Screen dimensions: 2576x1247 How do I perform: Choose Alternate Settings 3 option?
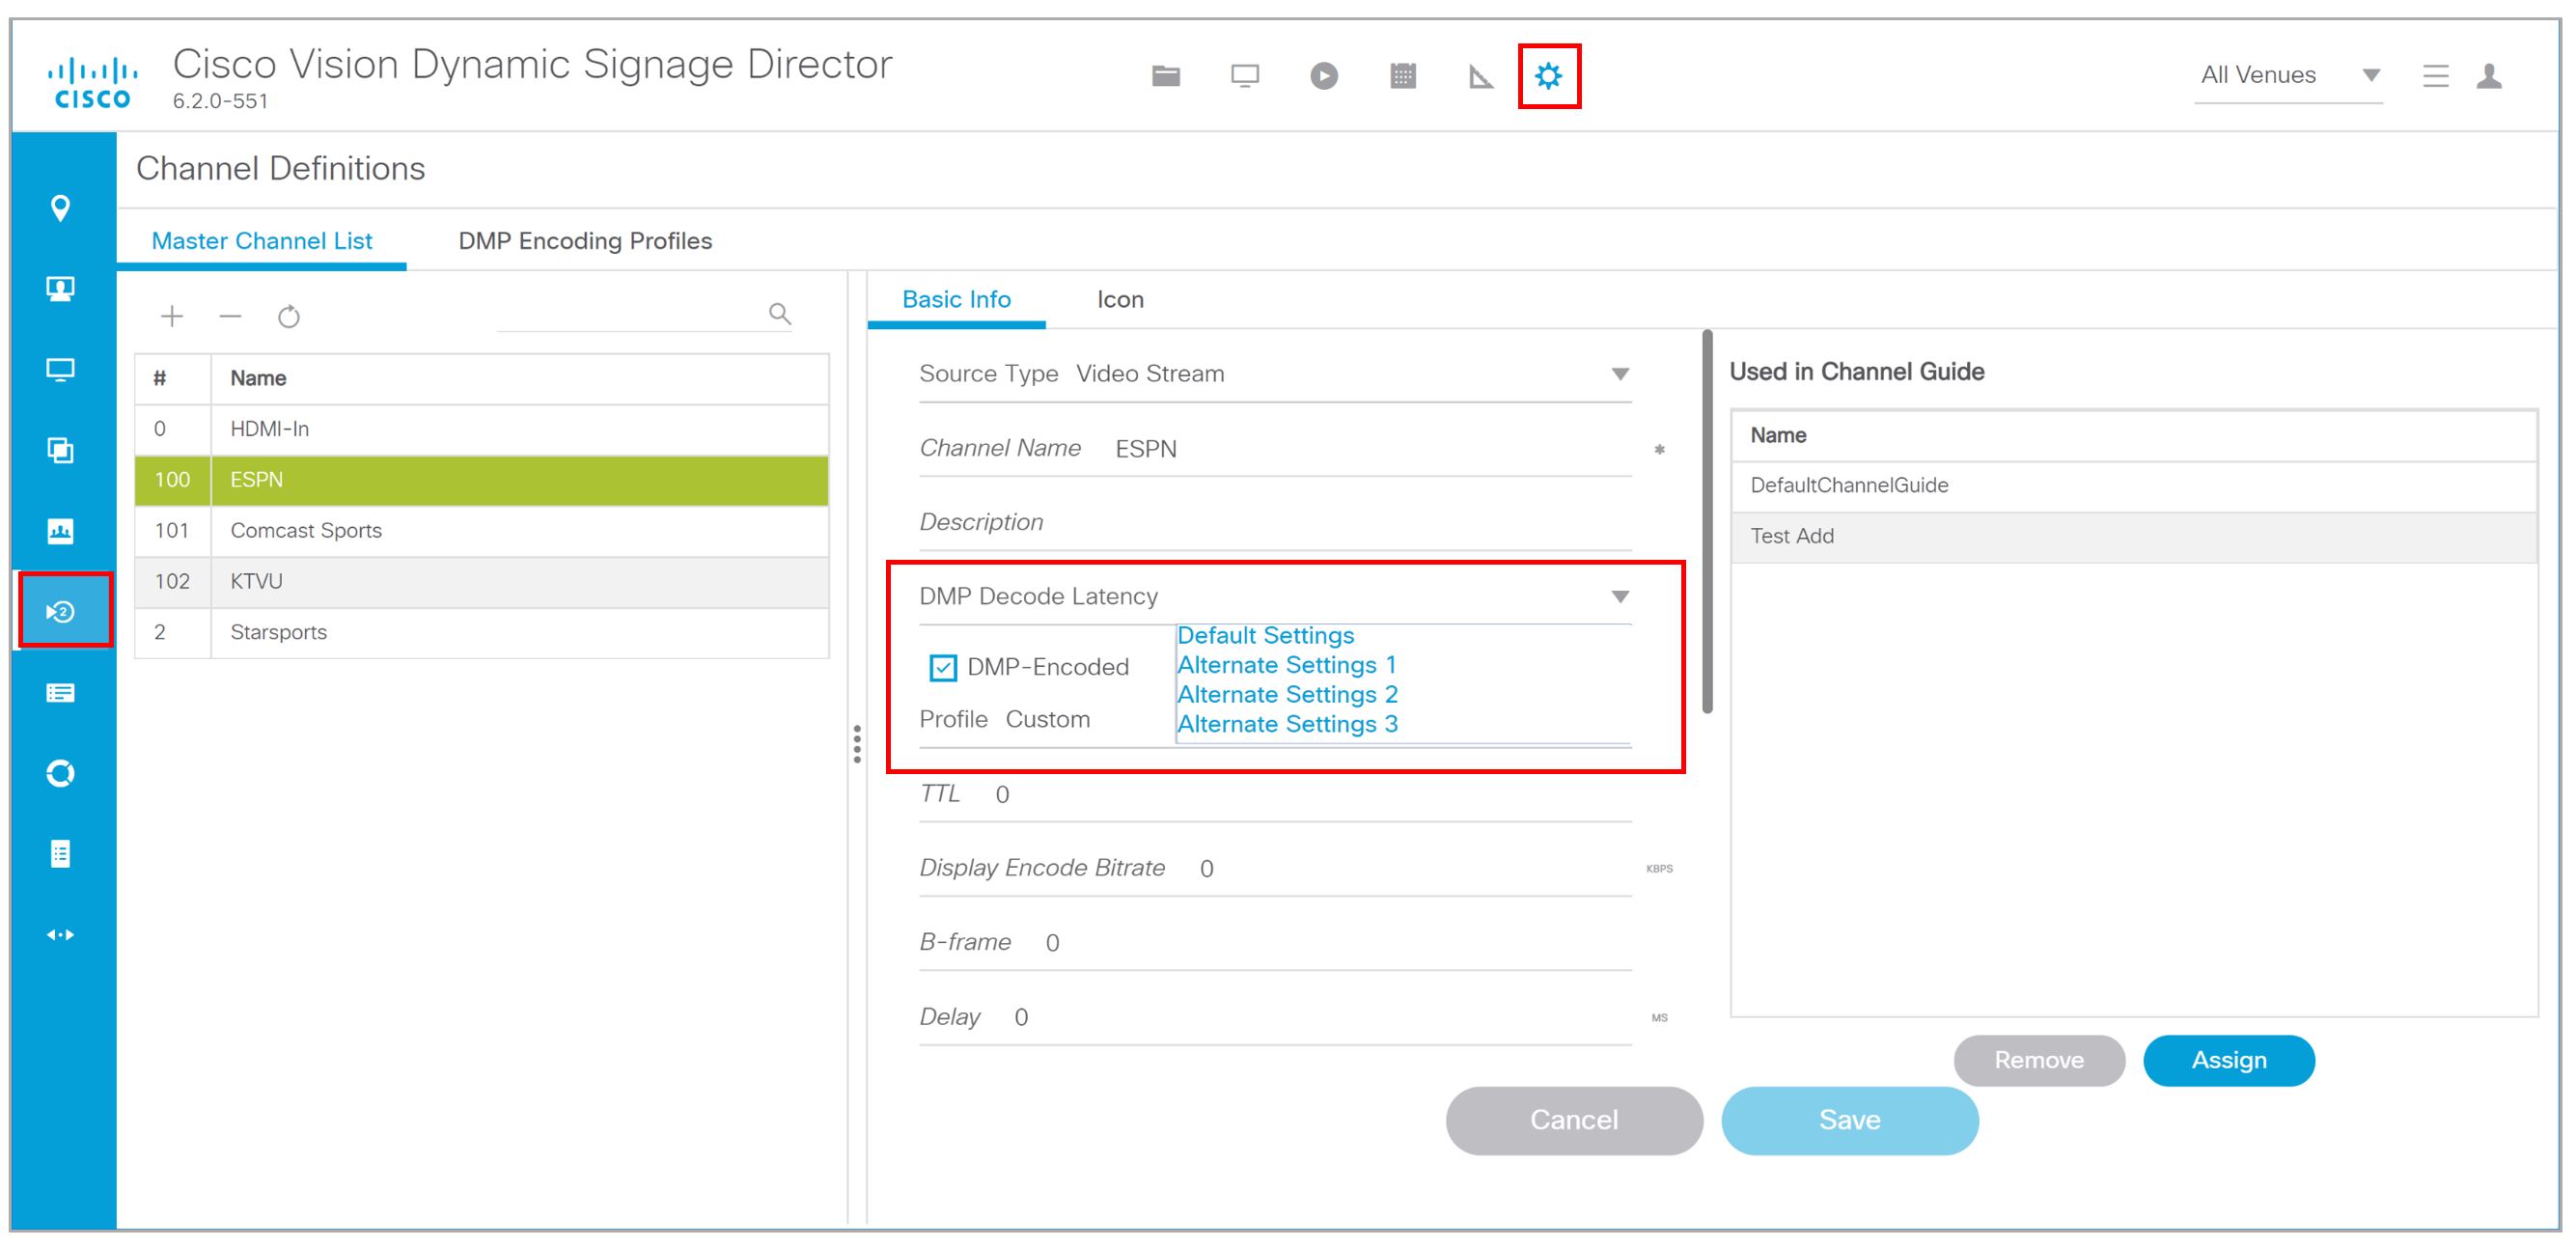coord(1287,725)
